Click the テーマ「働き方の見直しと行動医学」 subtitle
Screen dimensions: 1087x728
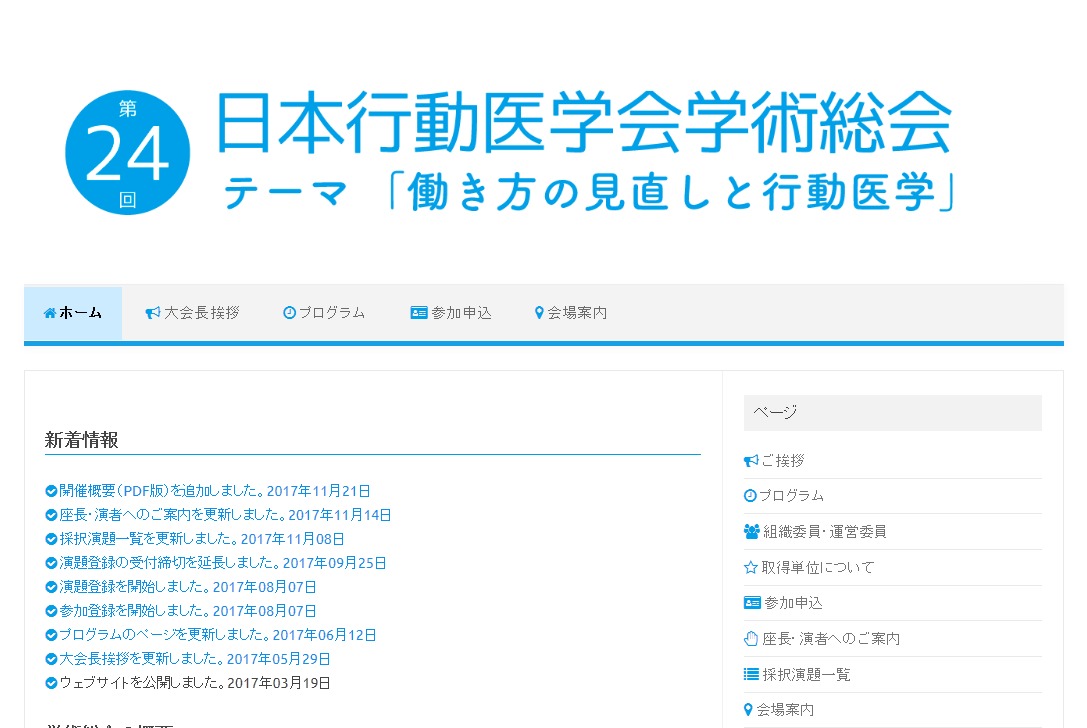pos(591,192)
